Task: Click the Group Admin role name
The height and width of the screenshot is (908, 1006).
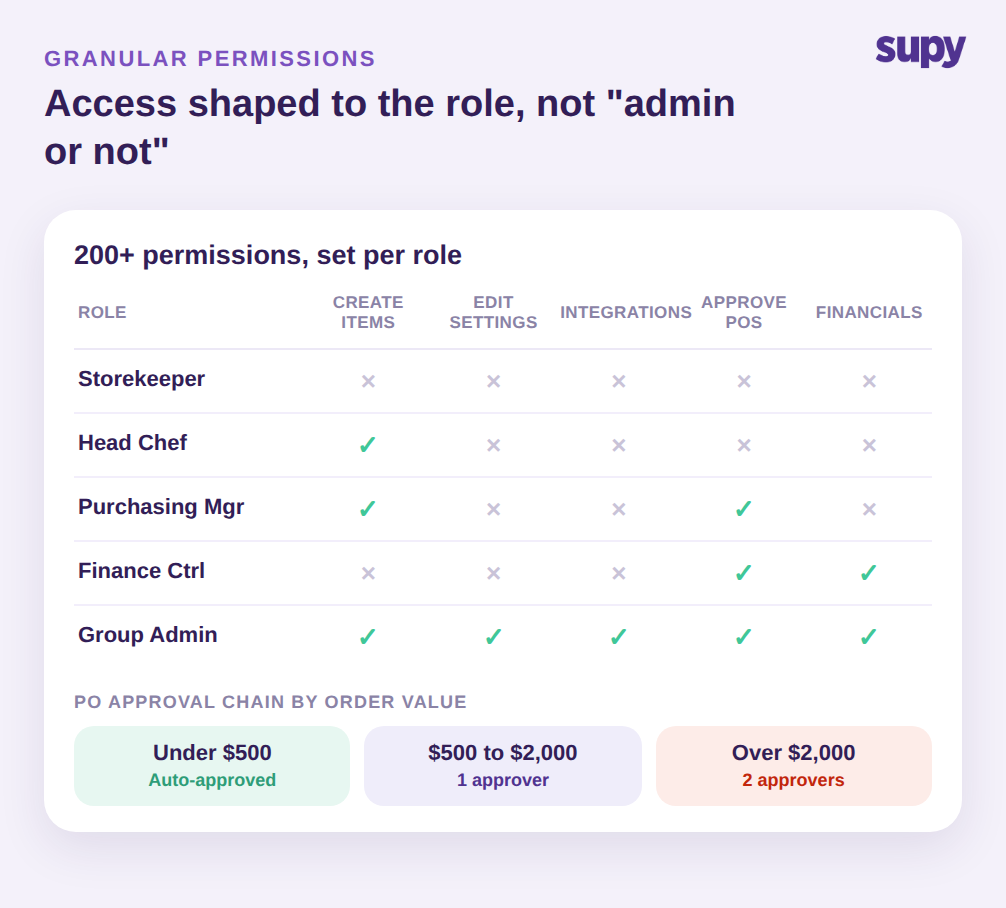Action: (x=148, y=635)
